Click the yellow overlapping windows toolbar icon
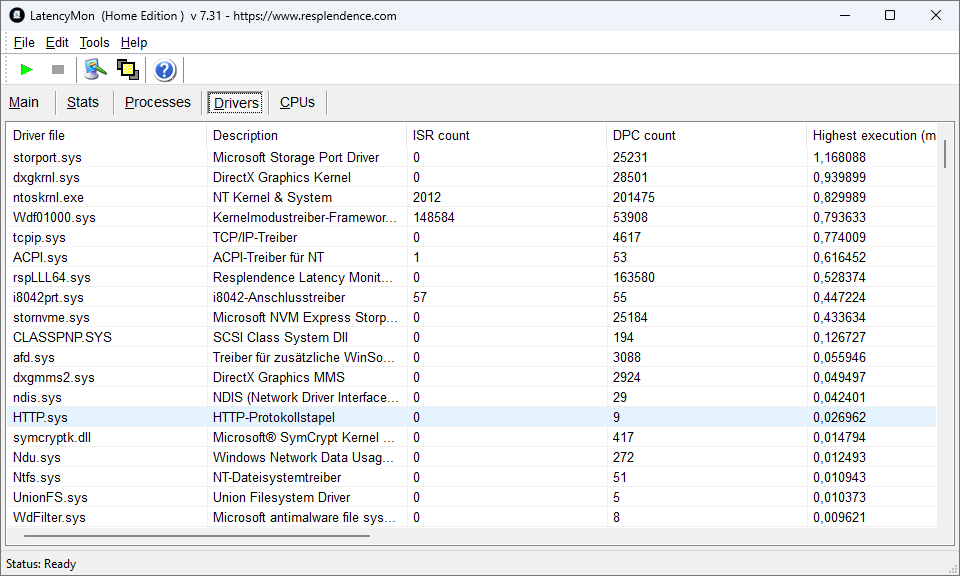Image resolution: width=960 pixels, height=576 pixels. (127, 69)
